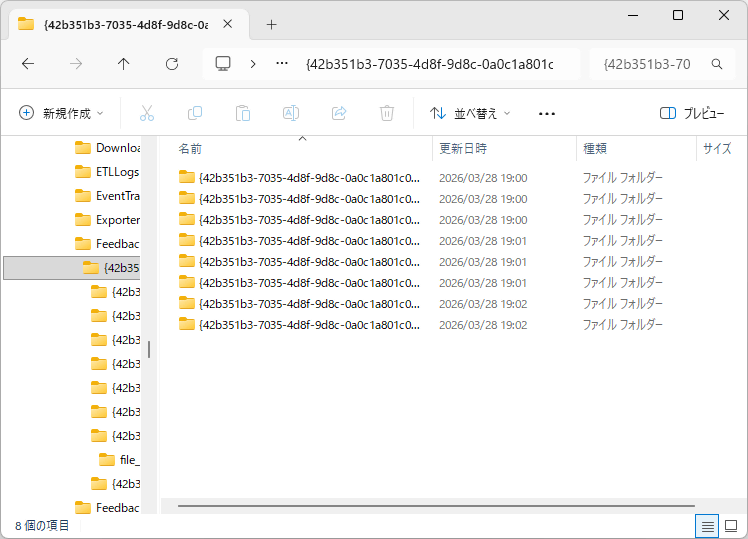
Task: Sort by 更新日時 column header
Action: [463, 148]
